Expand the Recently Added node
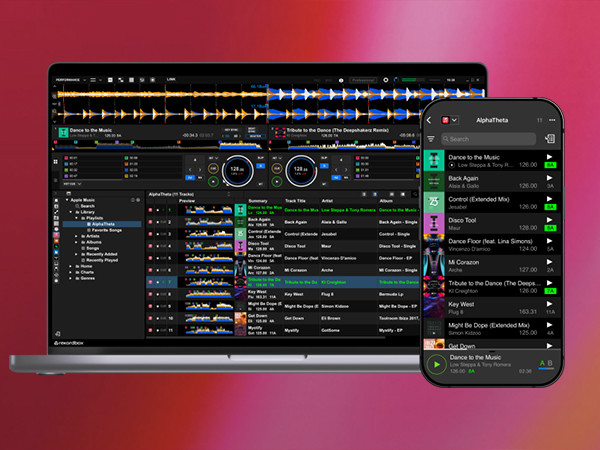Viewport: 600px width, 450px height. pos(77,254)
